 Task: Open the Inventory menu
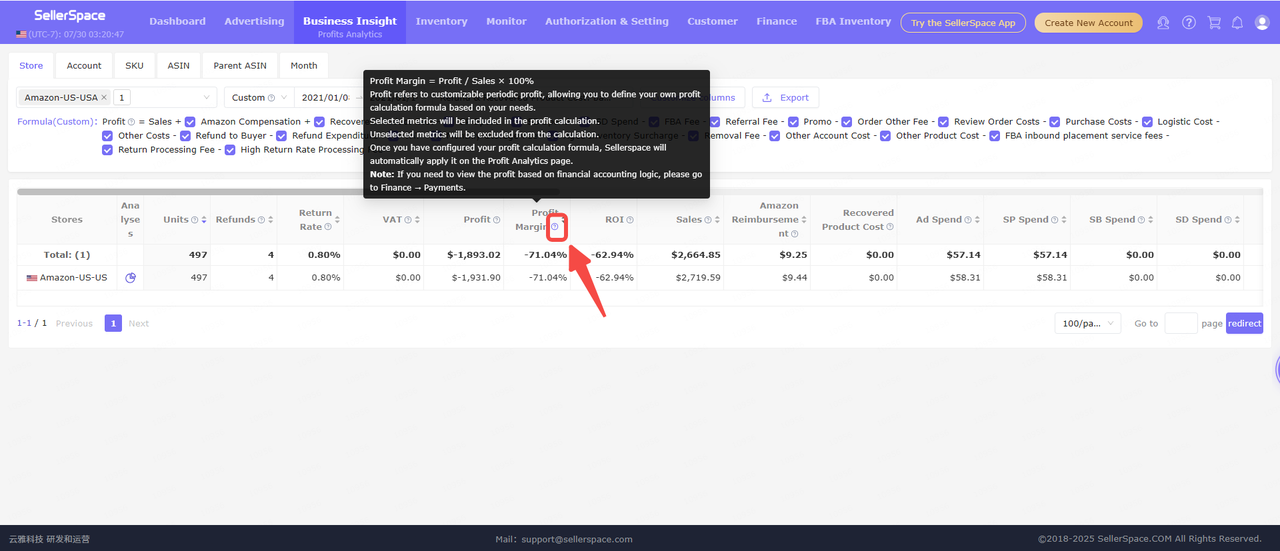pyautogui.click(x=441, y=21)
